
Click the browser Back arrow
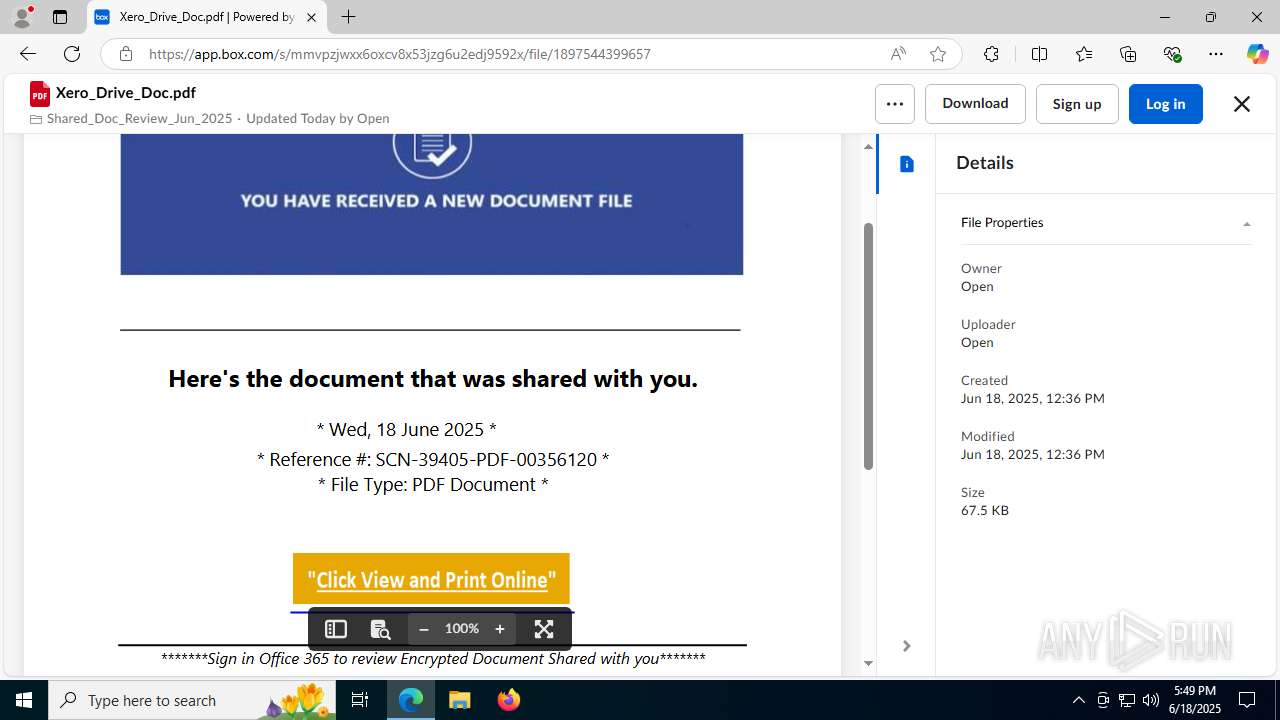pos(28,54)
